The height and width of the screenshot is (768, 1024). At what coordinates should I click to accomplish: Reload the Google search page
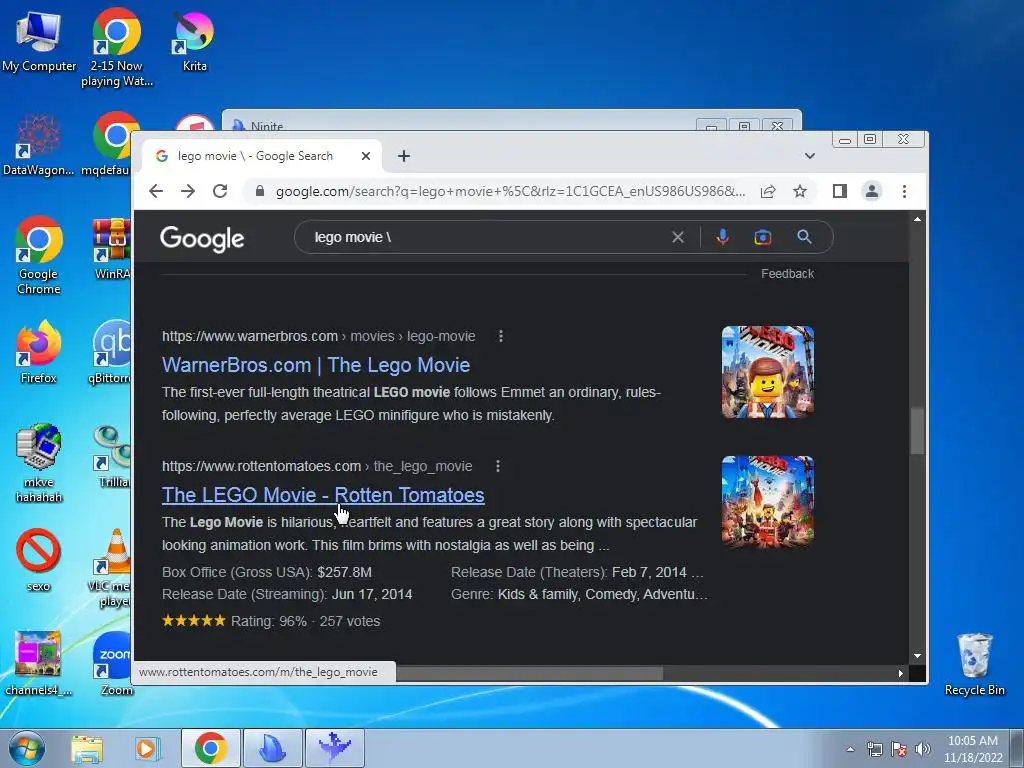pyautogui.click(x=220, y=191)
